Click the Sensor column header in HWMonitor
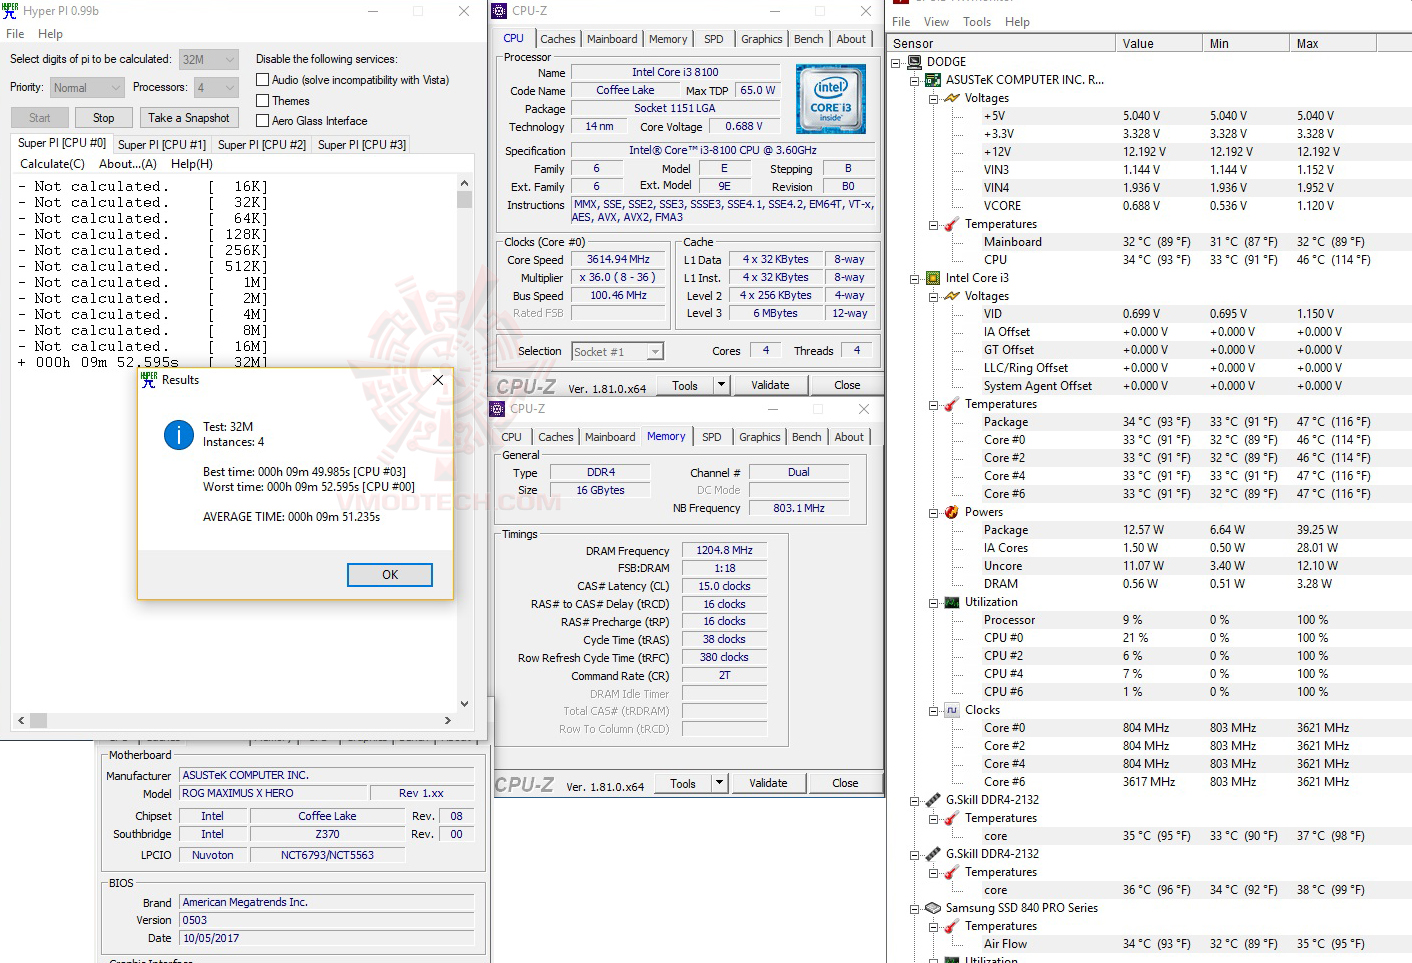 click(1002, 44)
